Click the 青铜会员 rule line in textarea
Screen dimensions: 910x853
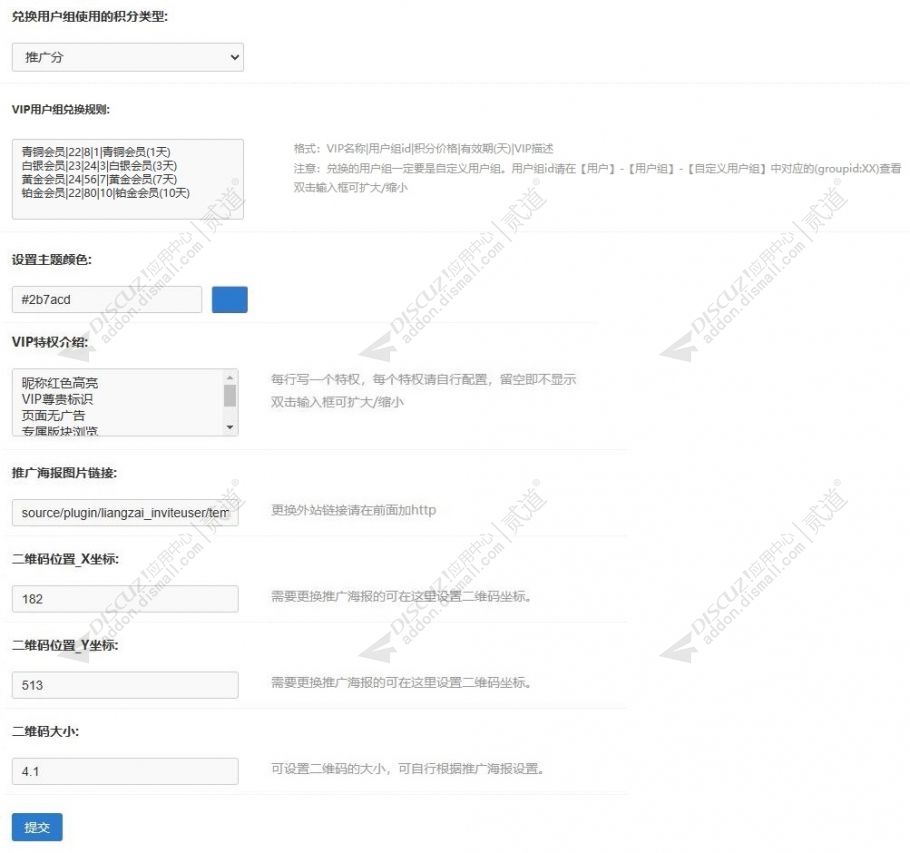coord(96,152)
